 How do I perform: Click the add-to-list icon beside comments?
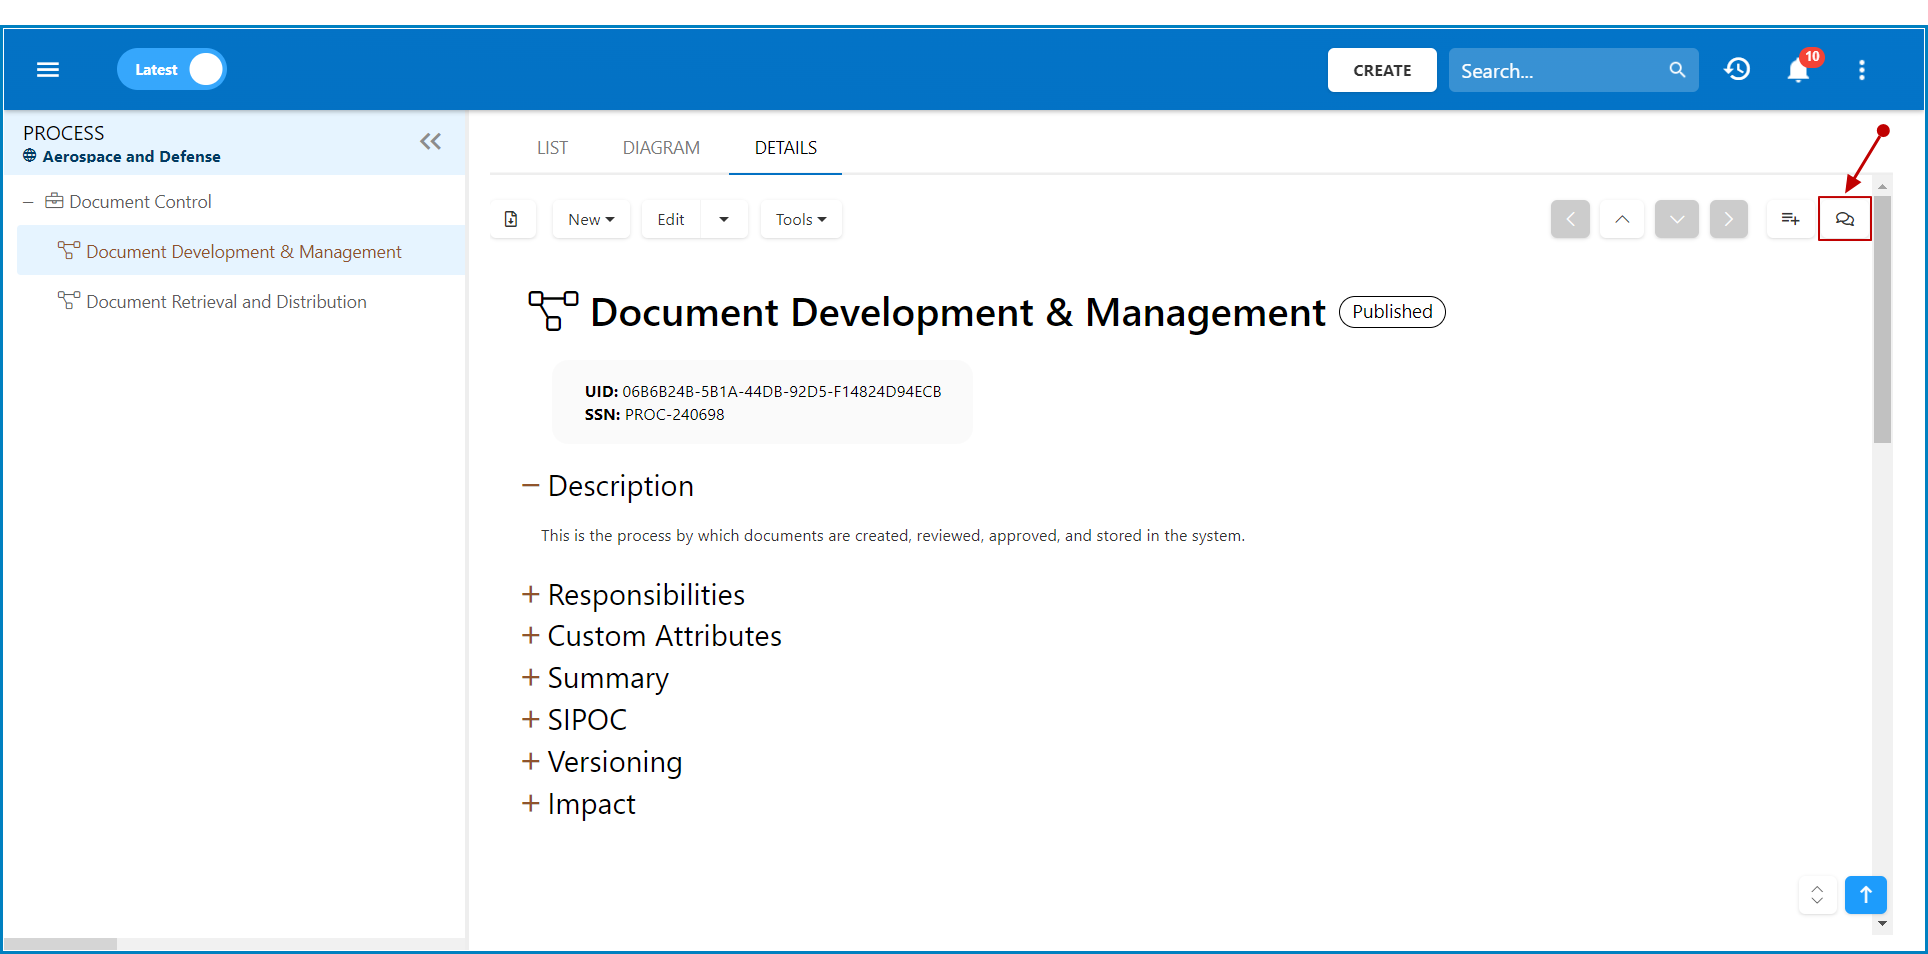click(1790, 219)
